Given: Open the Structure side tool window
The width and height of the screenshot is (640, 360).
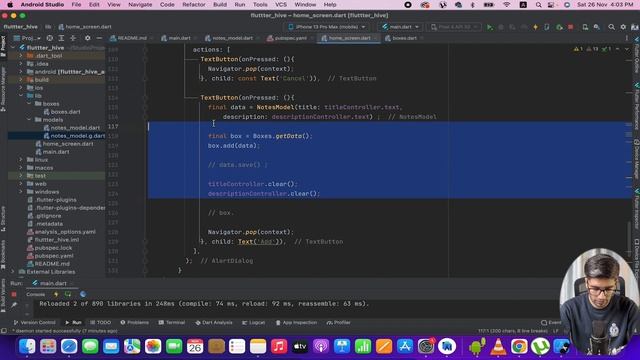Looking at the screenshot, I should [3, 218].
